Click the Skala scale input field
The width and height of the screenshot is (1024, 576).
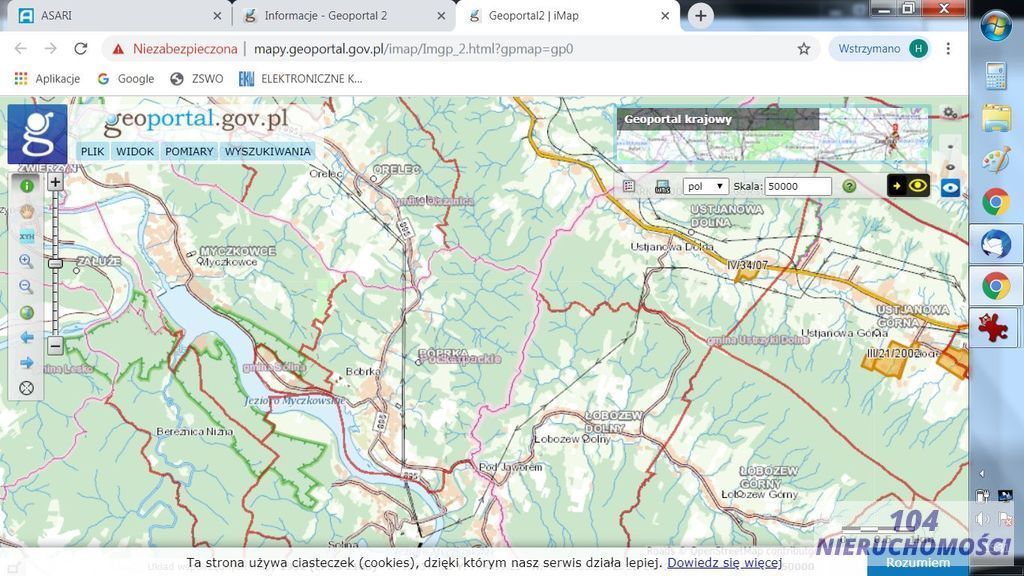(x=798, y=187)
